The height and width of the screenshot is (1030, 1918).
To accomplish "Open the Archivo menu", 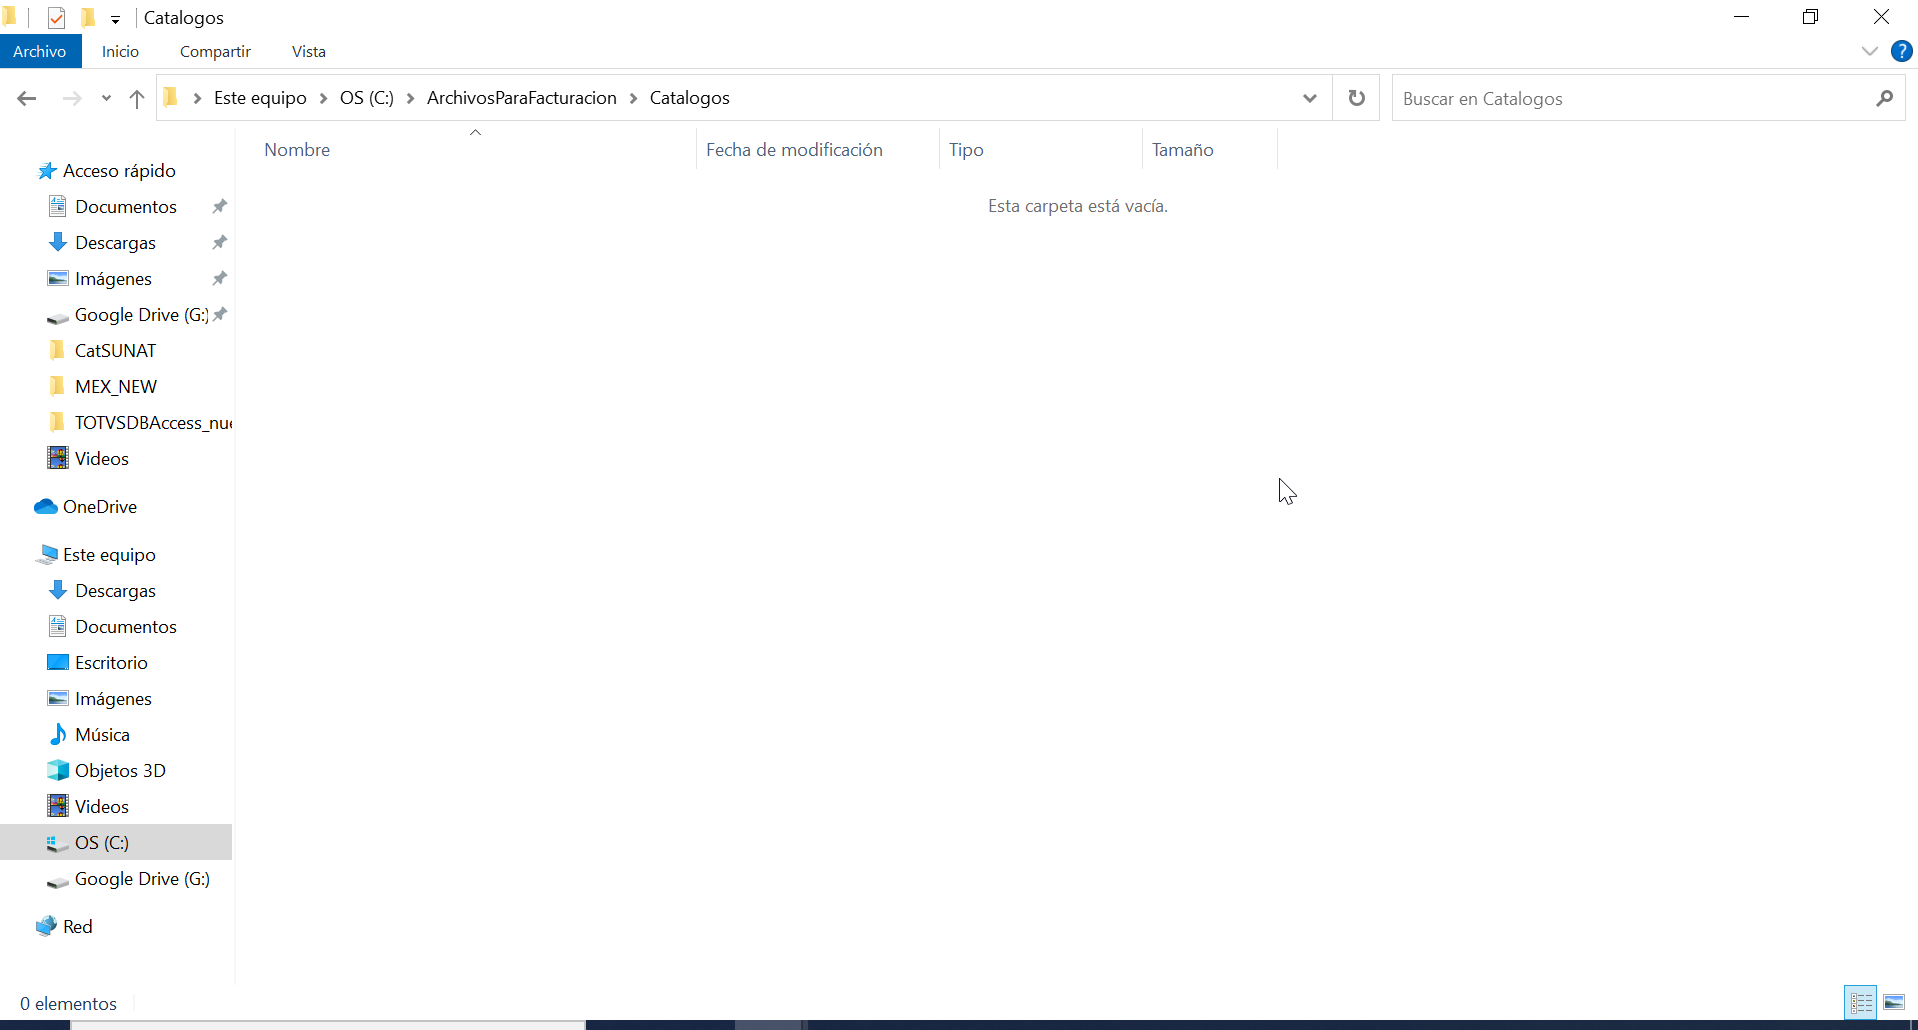I will tap(40, 51).
